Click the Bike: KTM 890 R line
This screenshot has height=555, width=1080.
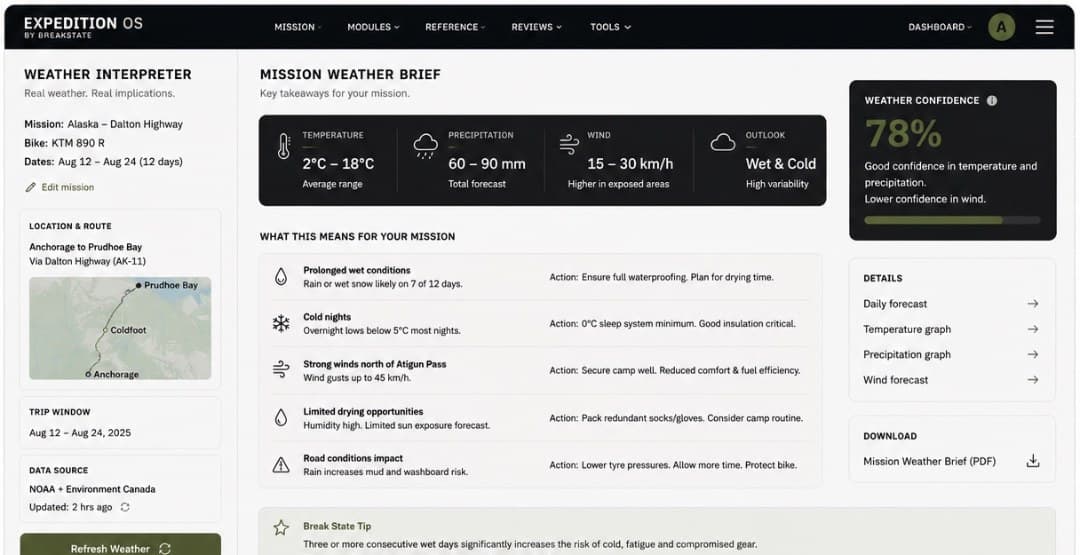click(x=65, y=143)
